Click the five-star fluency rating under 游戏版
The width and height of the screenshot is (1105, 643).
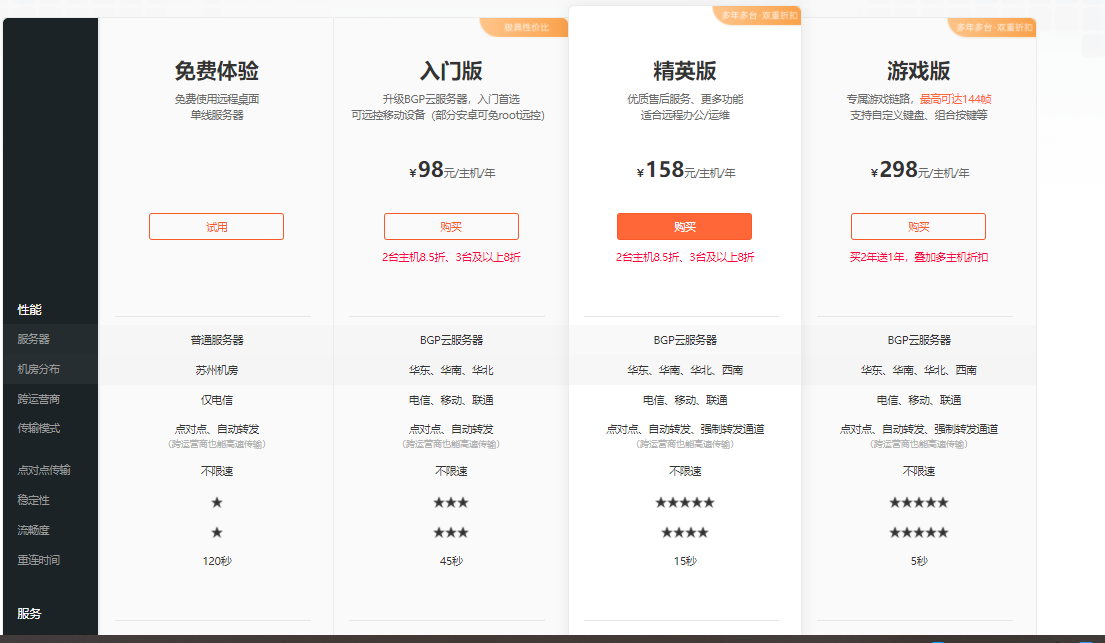[x=918, y=533]
